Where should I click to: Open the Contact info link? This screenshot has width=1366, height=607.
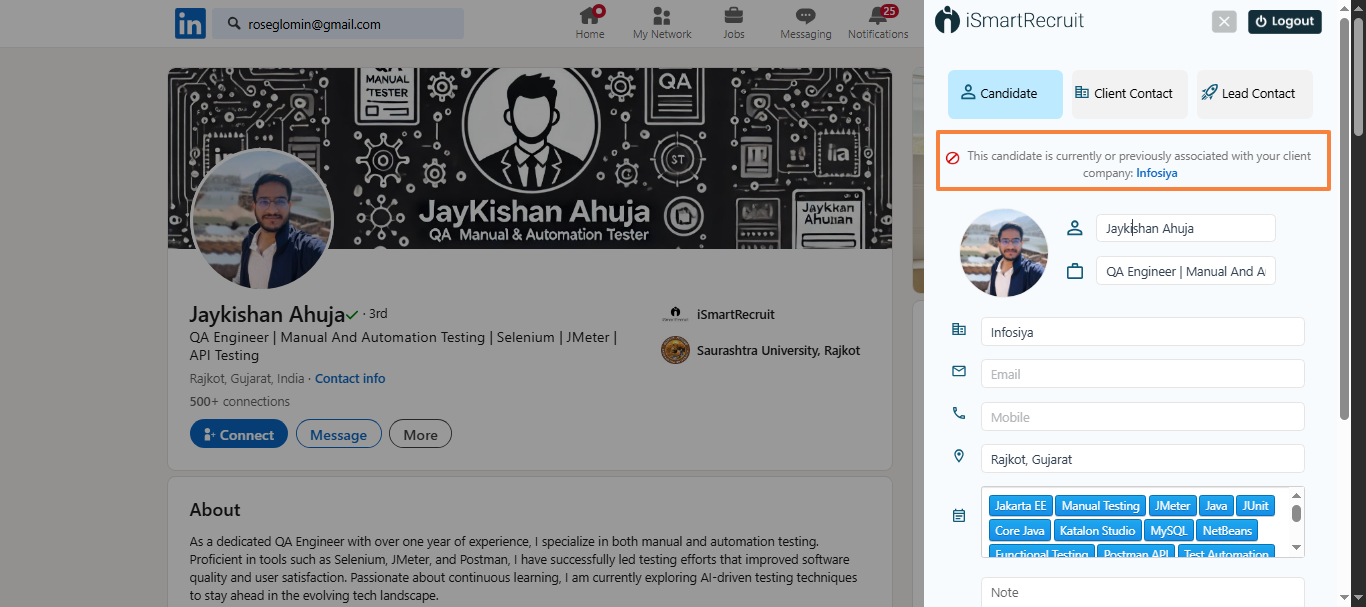coord(350,379)
